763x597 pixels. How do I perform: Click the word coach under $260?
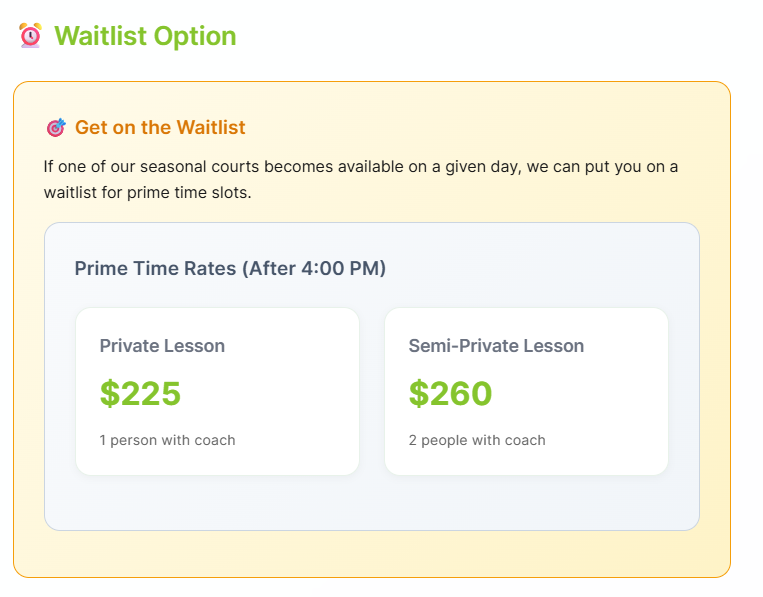click(x=525, y=440)
